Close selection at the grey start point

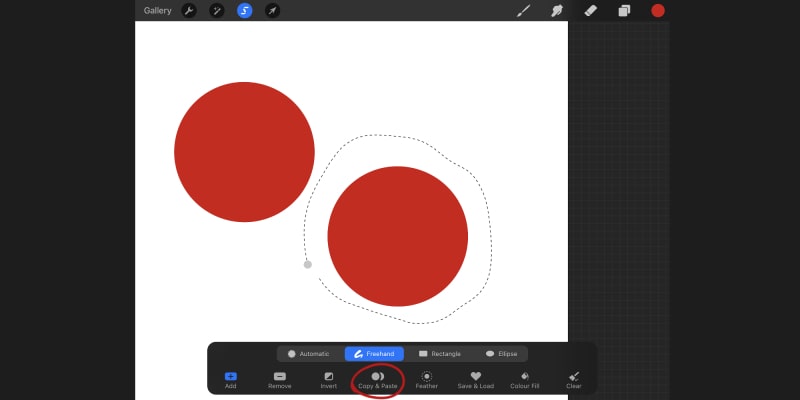pos(308,264)
